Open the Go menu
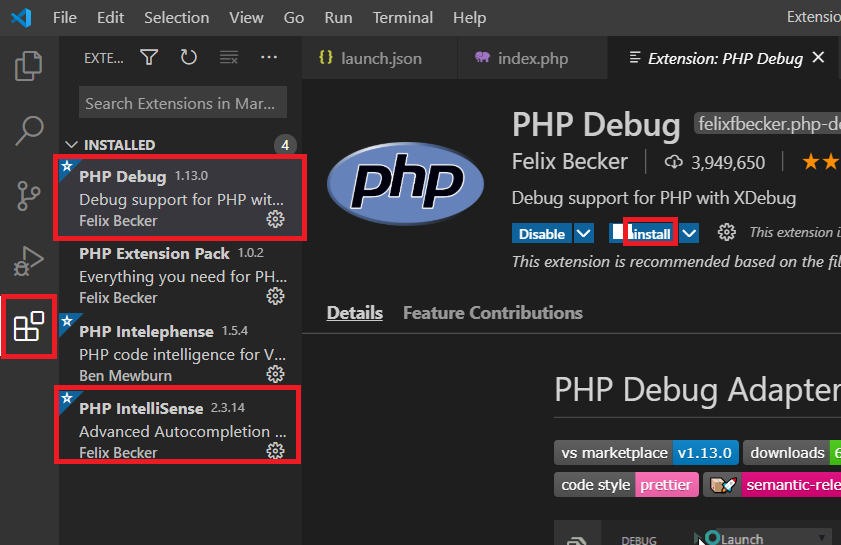Screen dimensions: 841x545 tap(294, 18)
